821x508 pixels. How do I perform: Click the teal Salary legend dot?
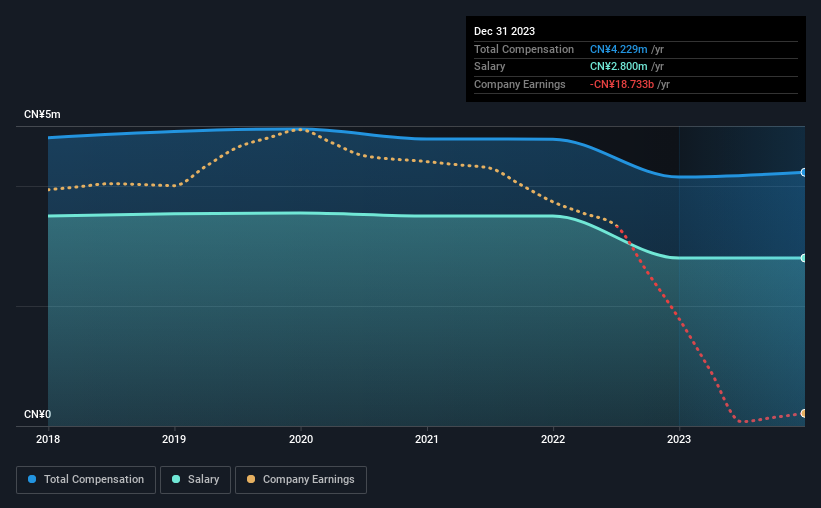click(176, 479)
